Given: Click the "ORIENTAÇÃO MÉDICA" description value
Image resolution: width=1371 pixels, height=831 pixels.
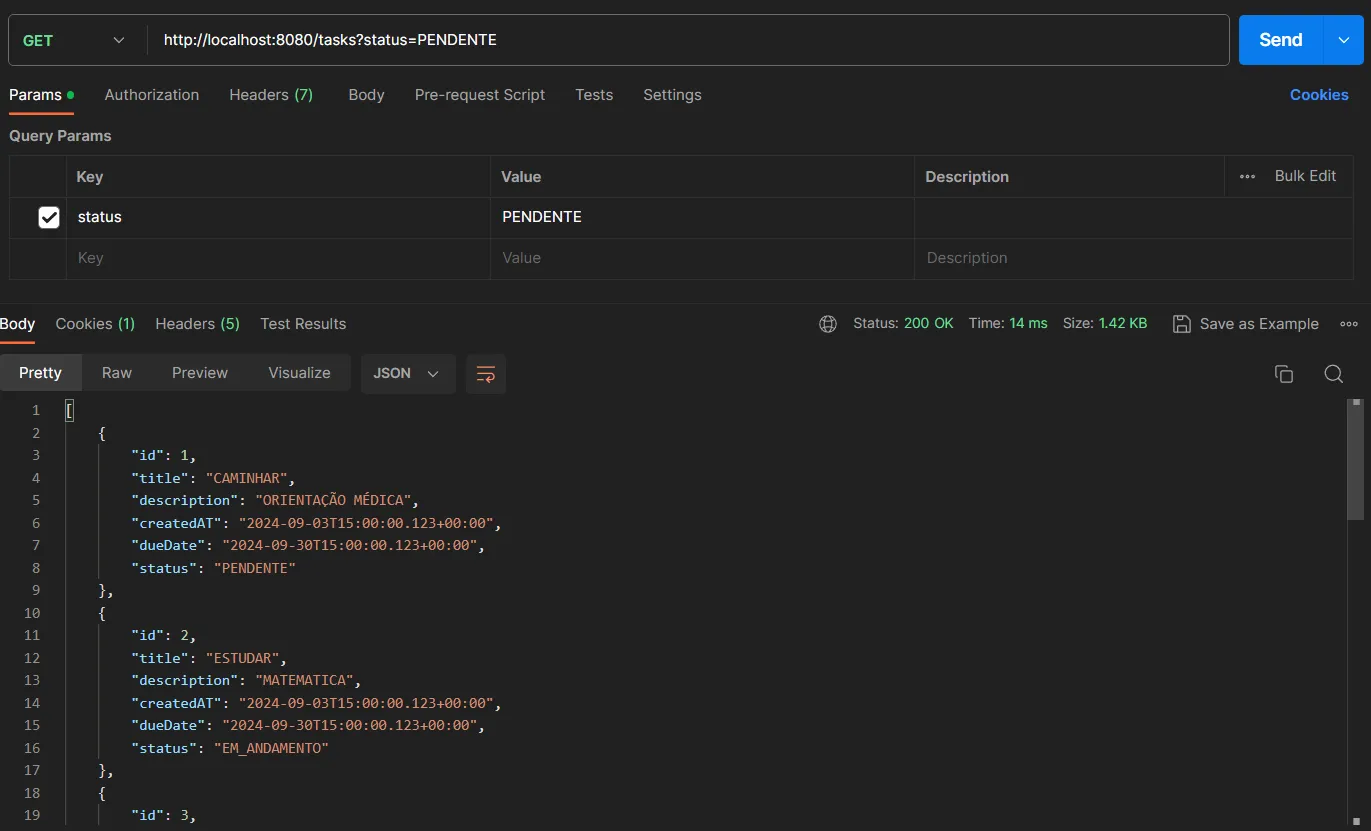Looking at the screenshot, I should [x=334, y=500].
